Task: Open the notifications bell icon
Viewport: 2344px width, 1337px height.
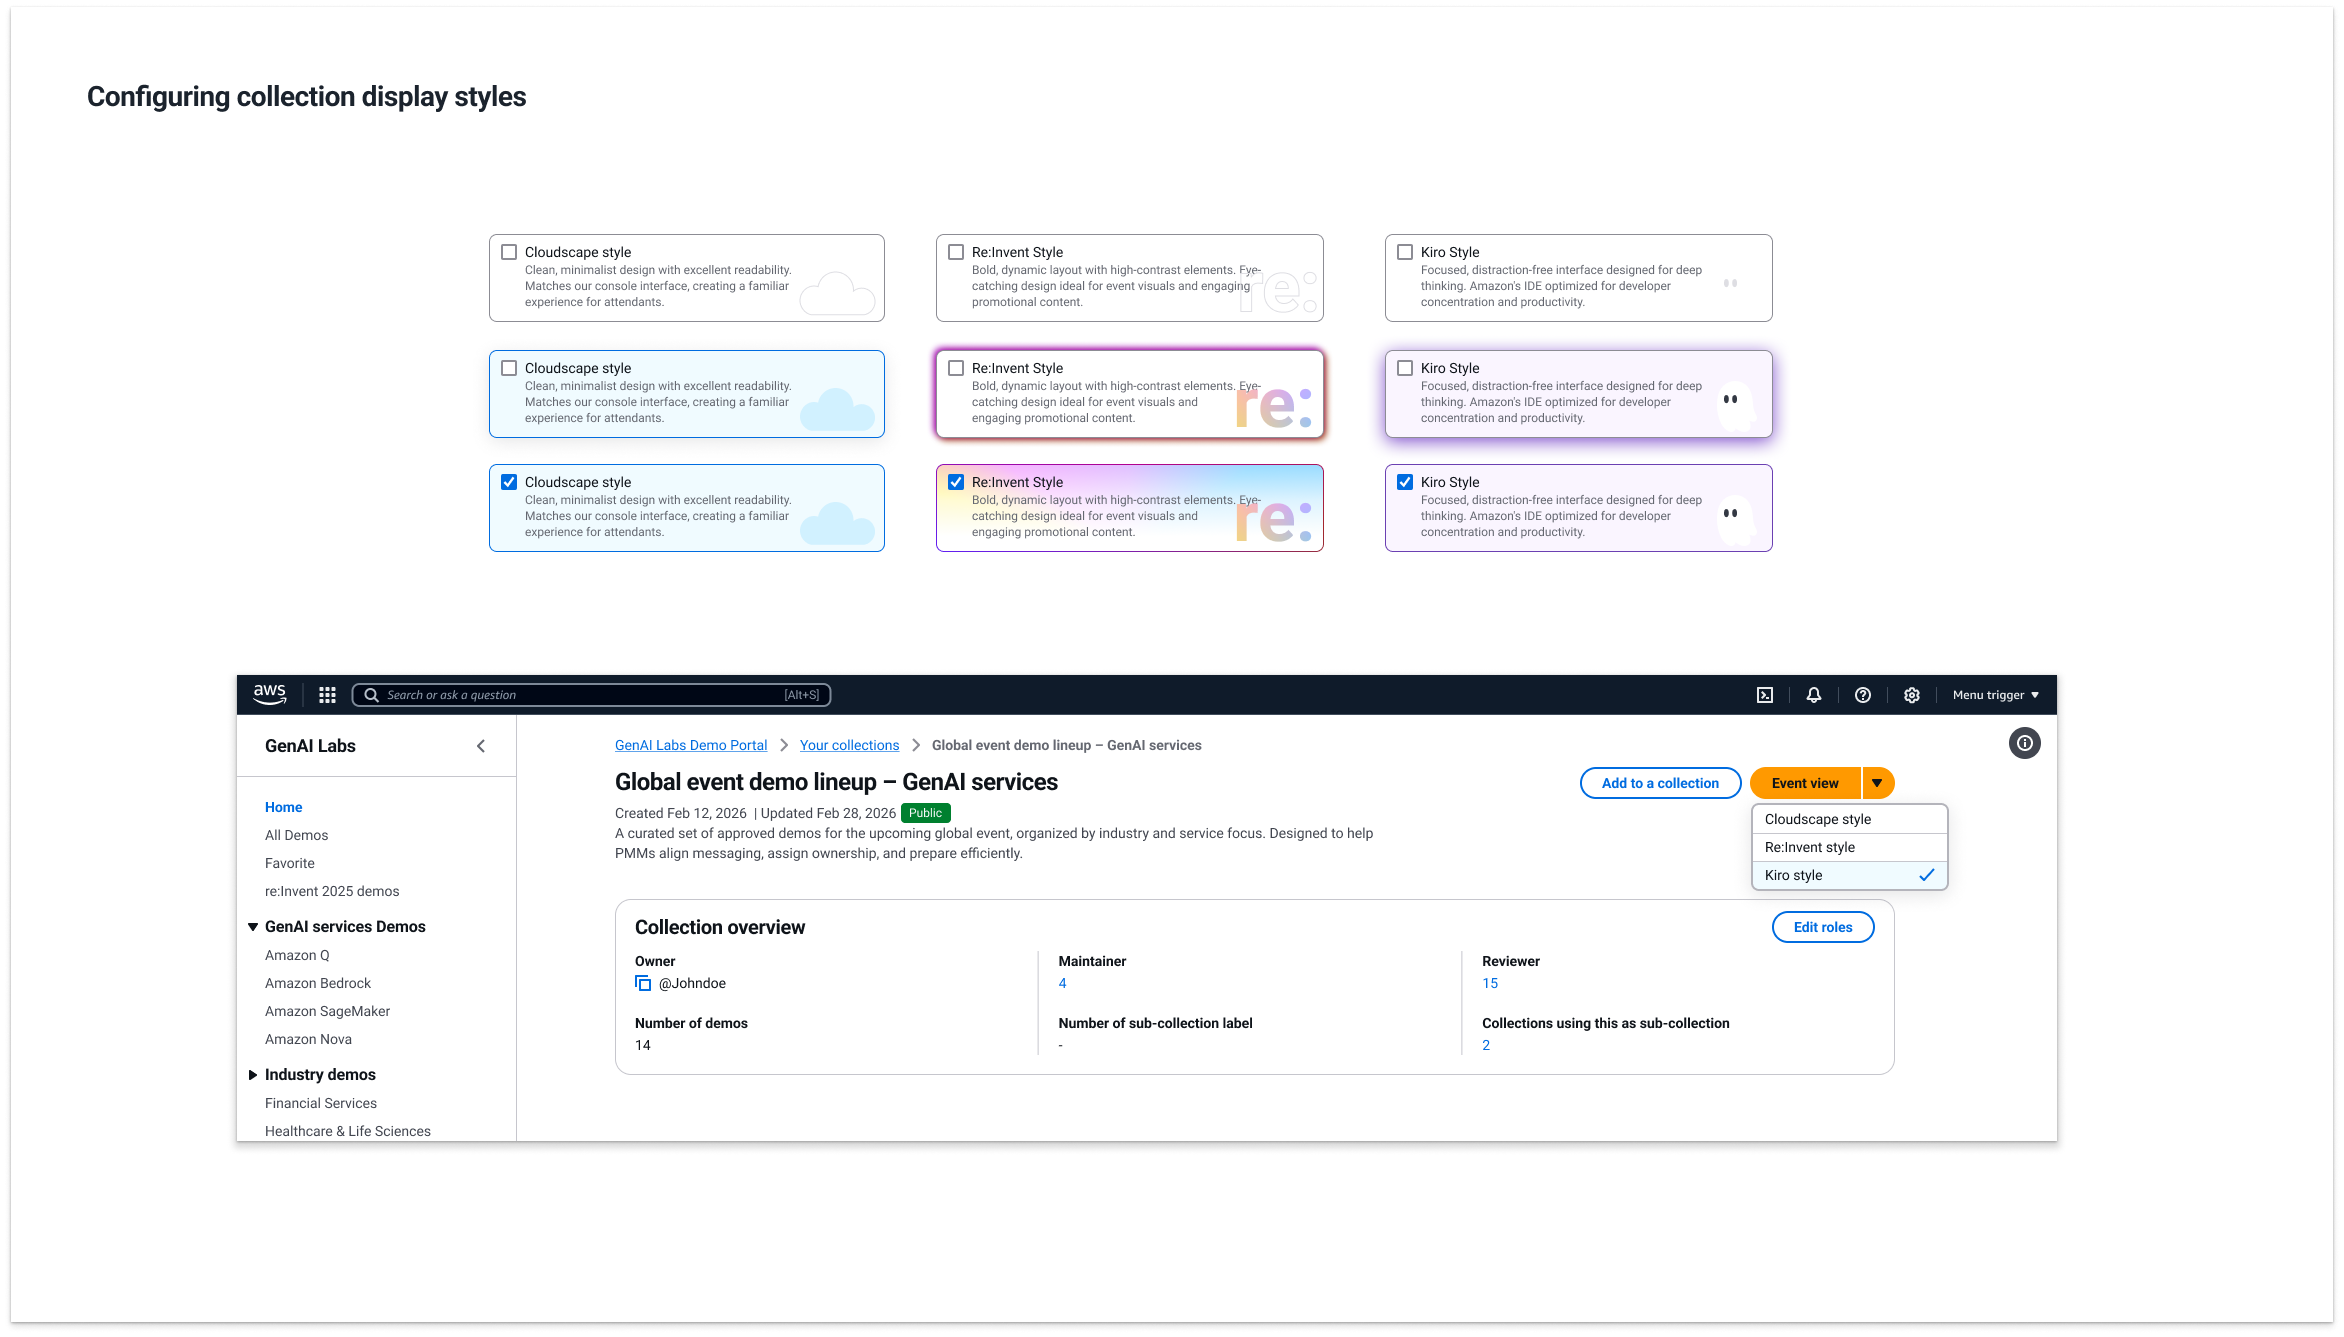Action: point(1814,695)
